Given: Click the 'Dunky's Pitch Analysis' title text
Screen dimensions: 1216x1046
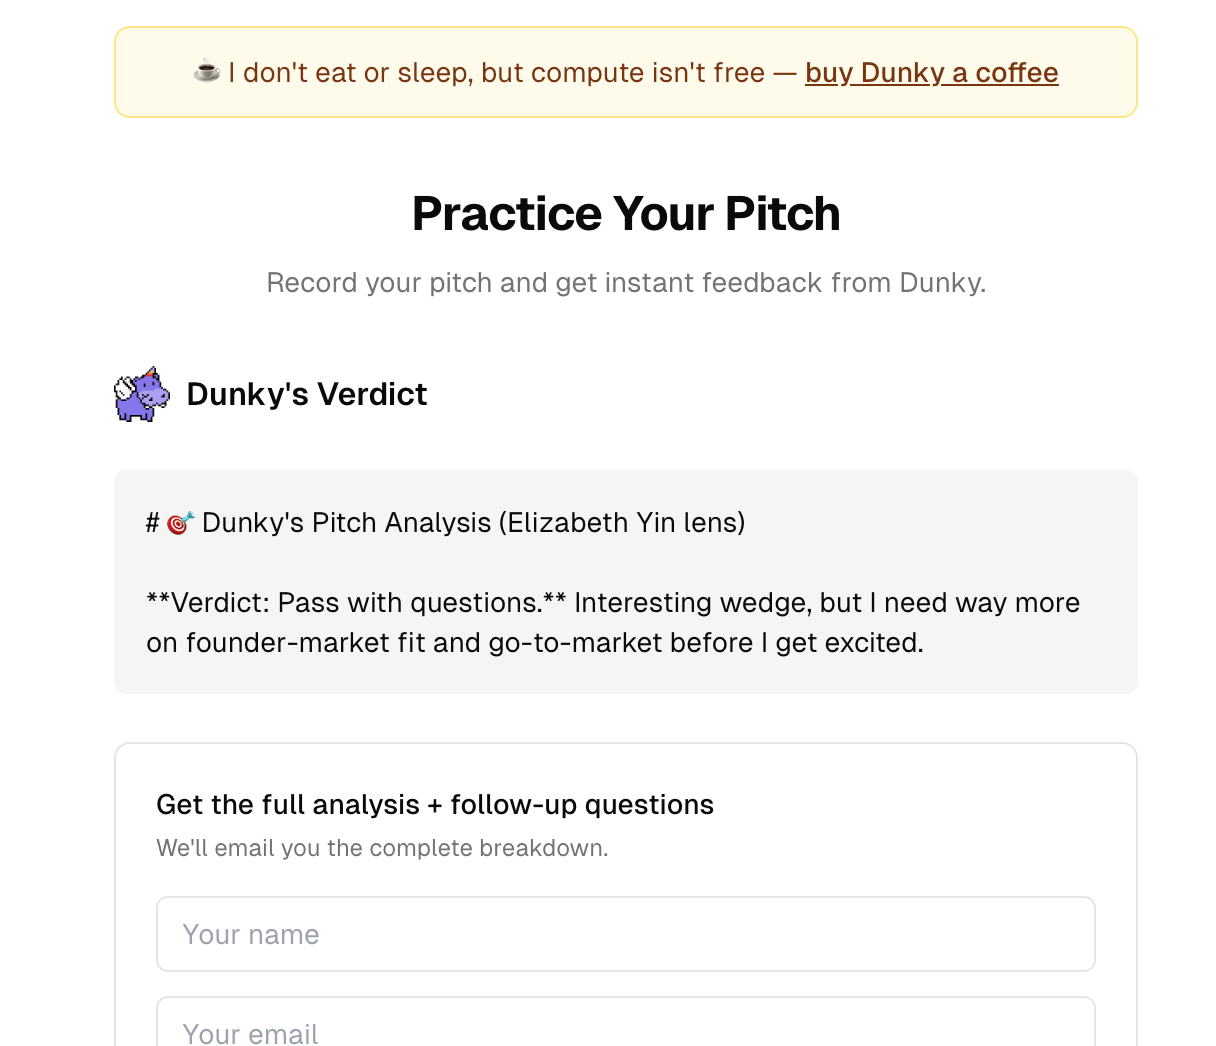Looking at the screenshot, I should (x=346, y=523).
